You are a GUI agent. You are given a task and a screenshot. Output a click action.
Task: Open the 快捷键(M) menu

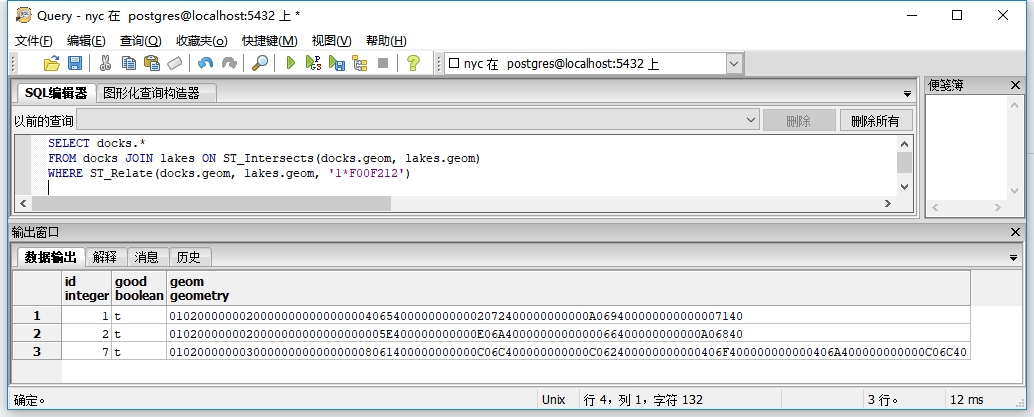click(x=270, y=41)
